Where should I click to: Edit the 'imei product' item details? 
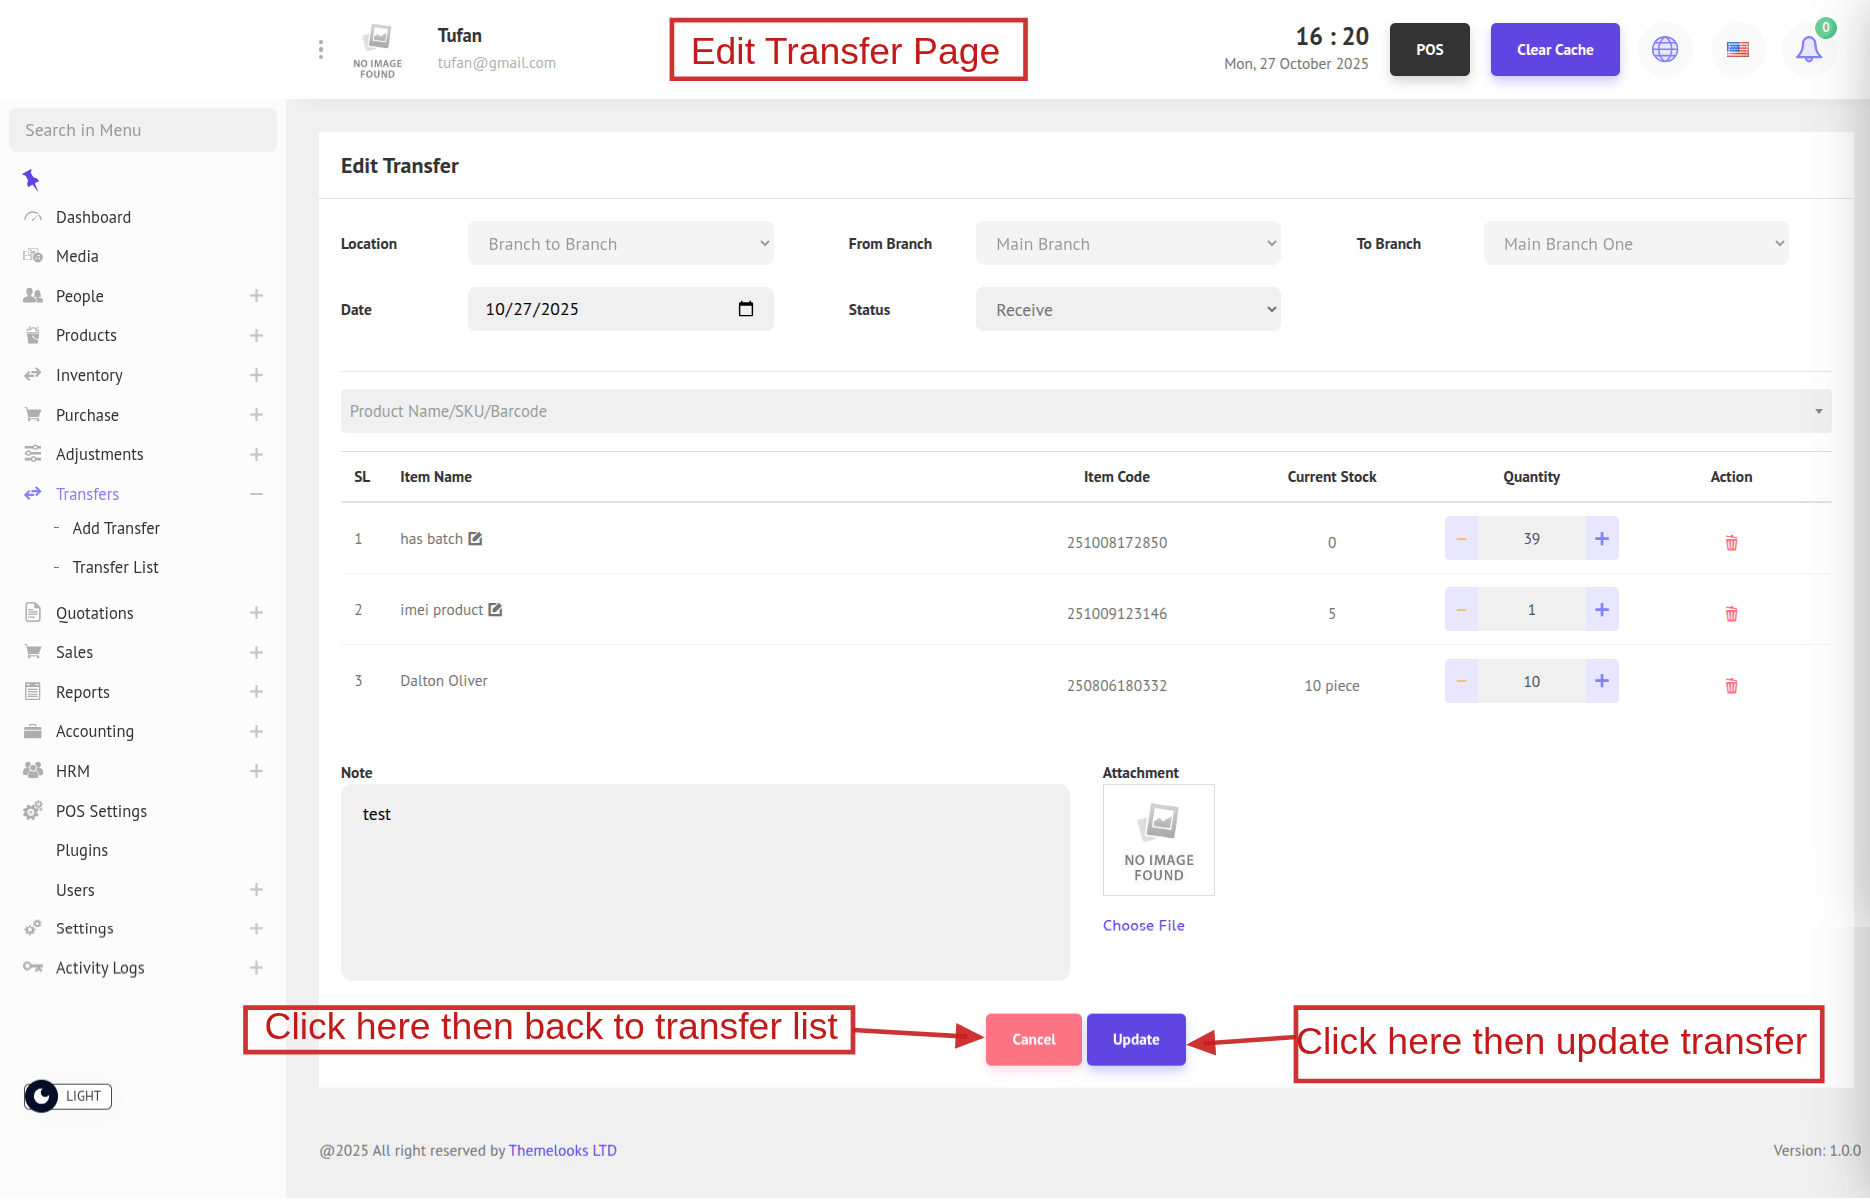tap(495, 610)
